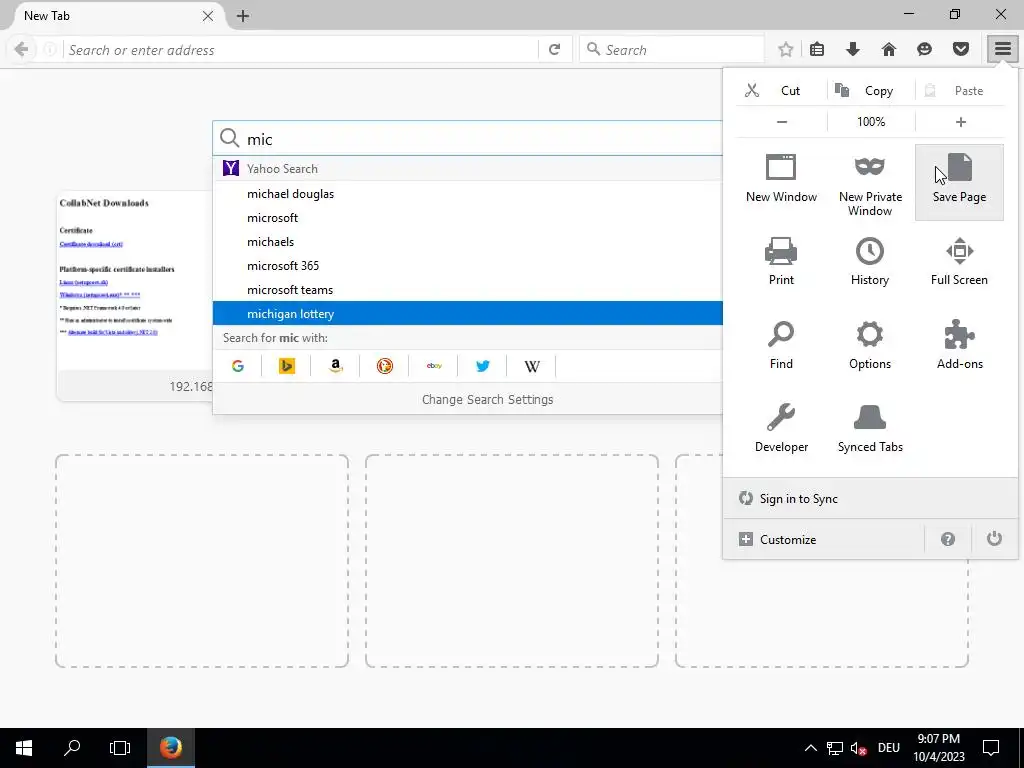Click Save Page in menu panel
1024x768 pixels.
click(x=959, y=182)
